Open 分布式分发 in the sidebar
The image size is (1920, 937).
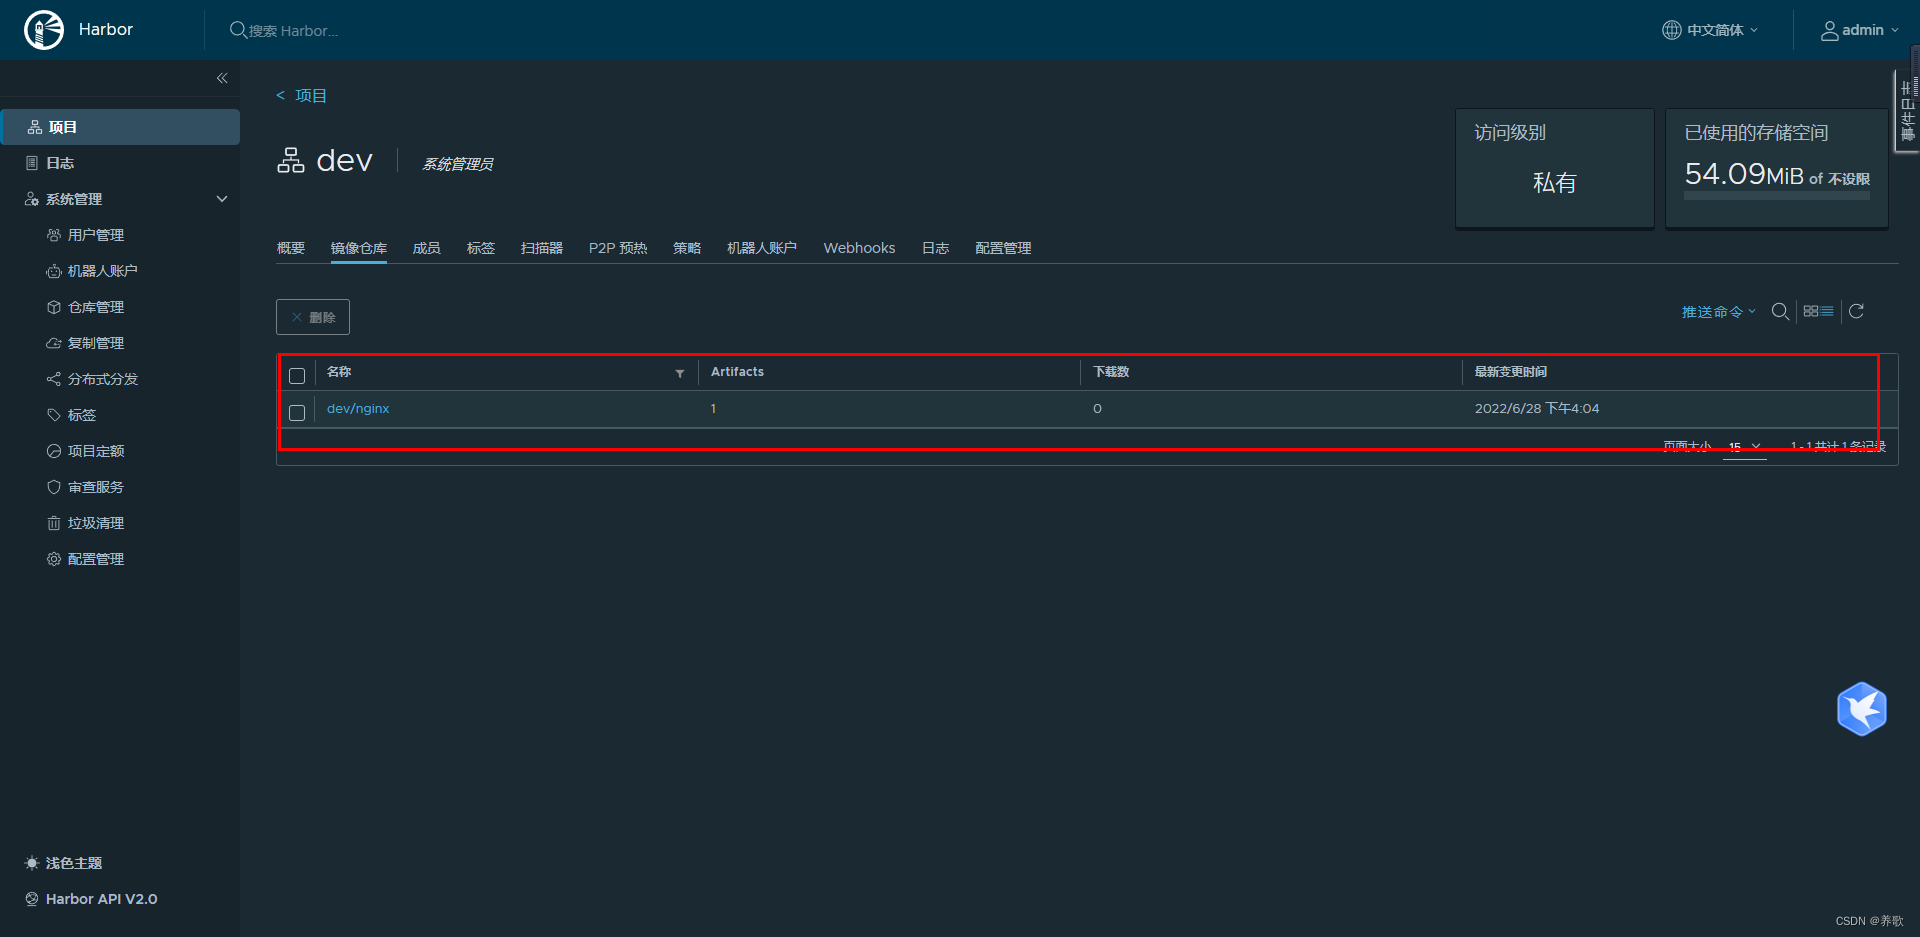pos(102,379)
